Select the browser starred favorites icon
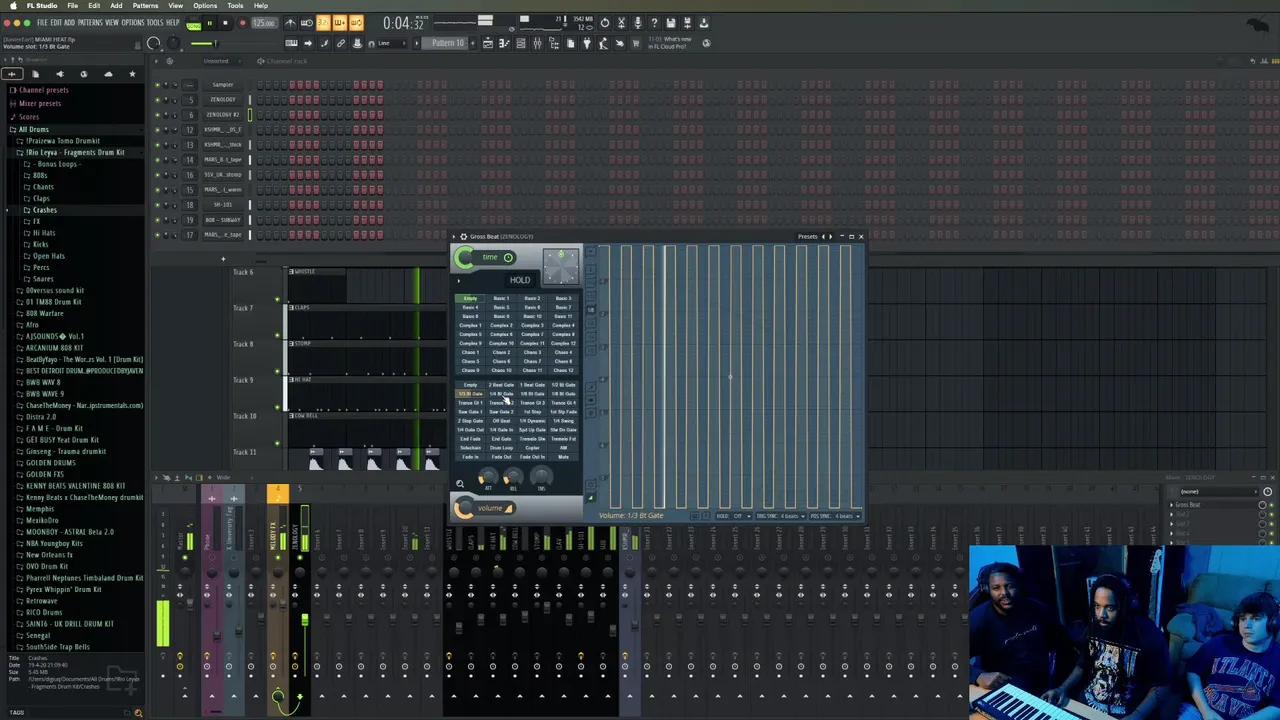This screenshot has width=1280, height=720. (132, 74)
